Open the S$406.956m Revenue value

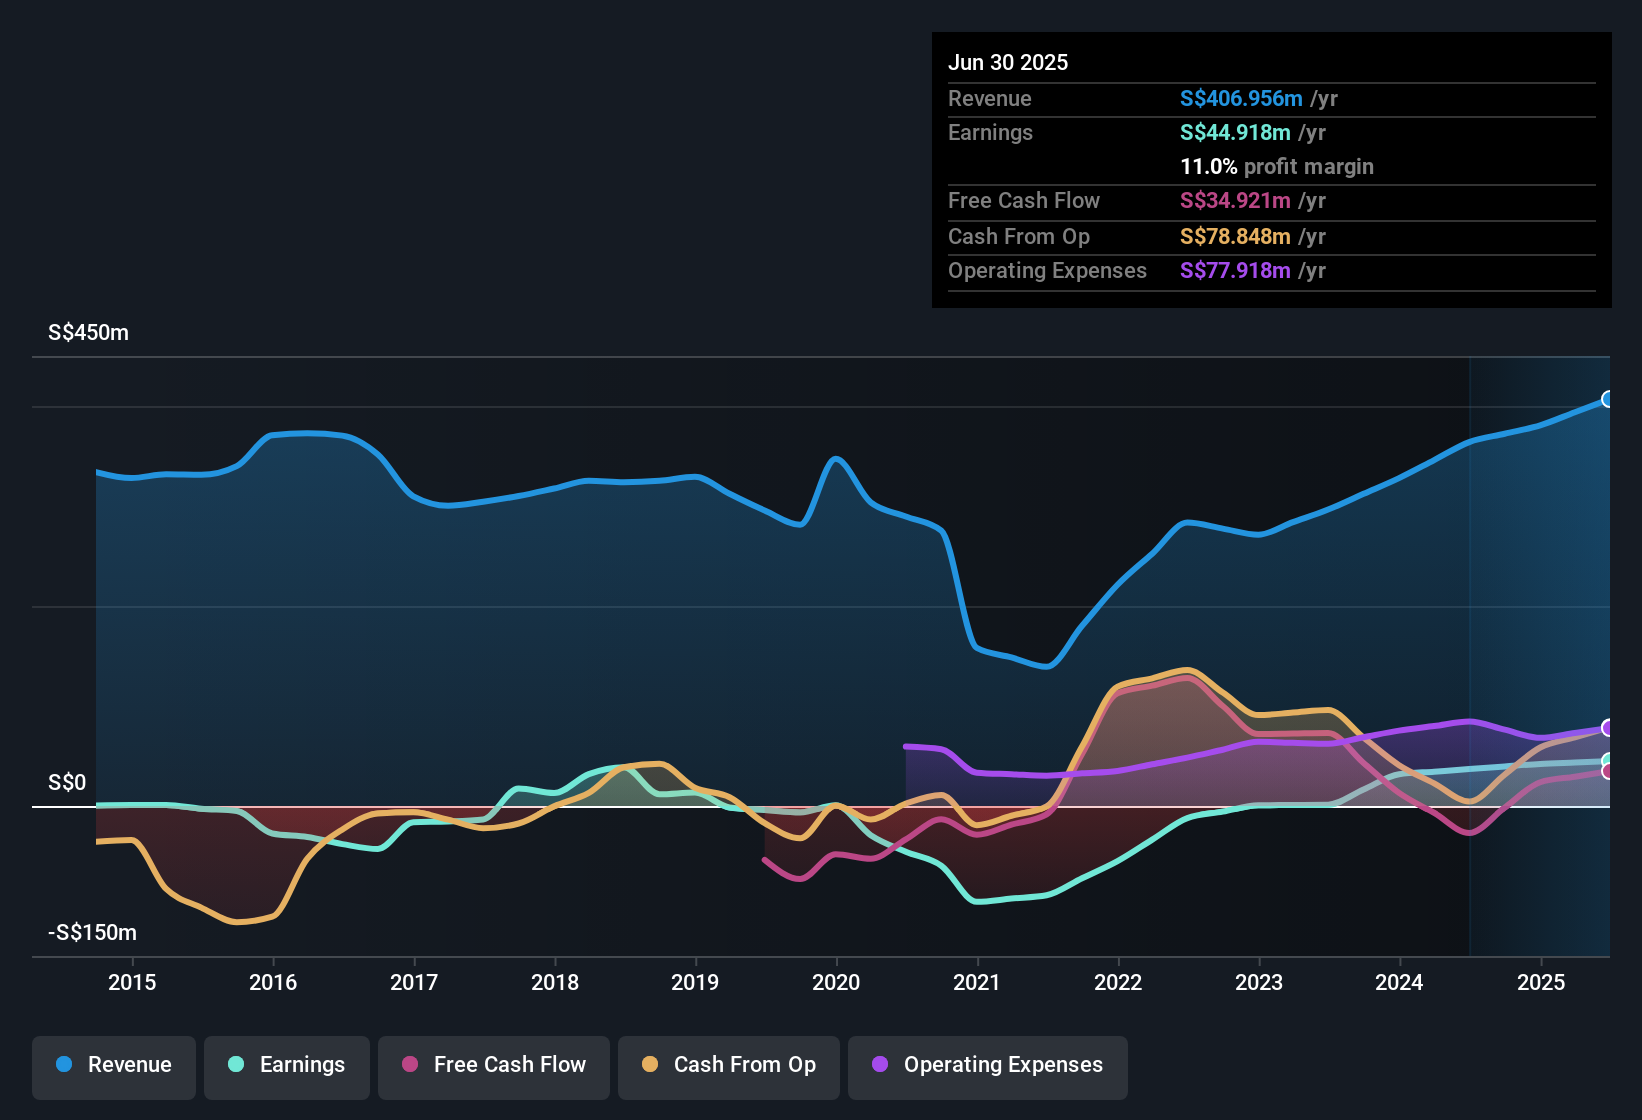pyautogui.click(x=1240, y=99)
